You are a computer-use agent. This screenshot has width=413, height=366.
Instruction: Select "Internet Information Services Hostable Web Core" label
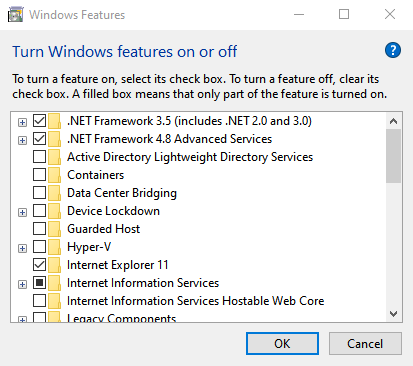(x=196, y=301)
